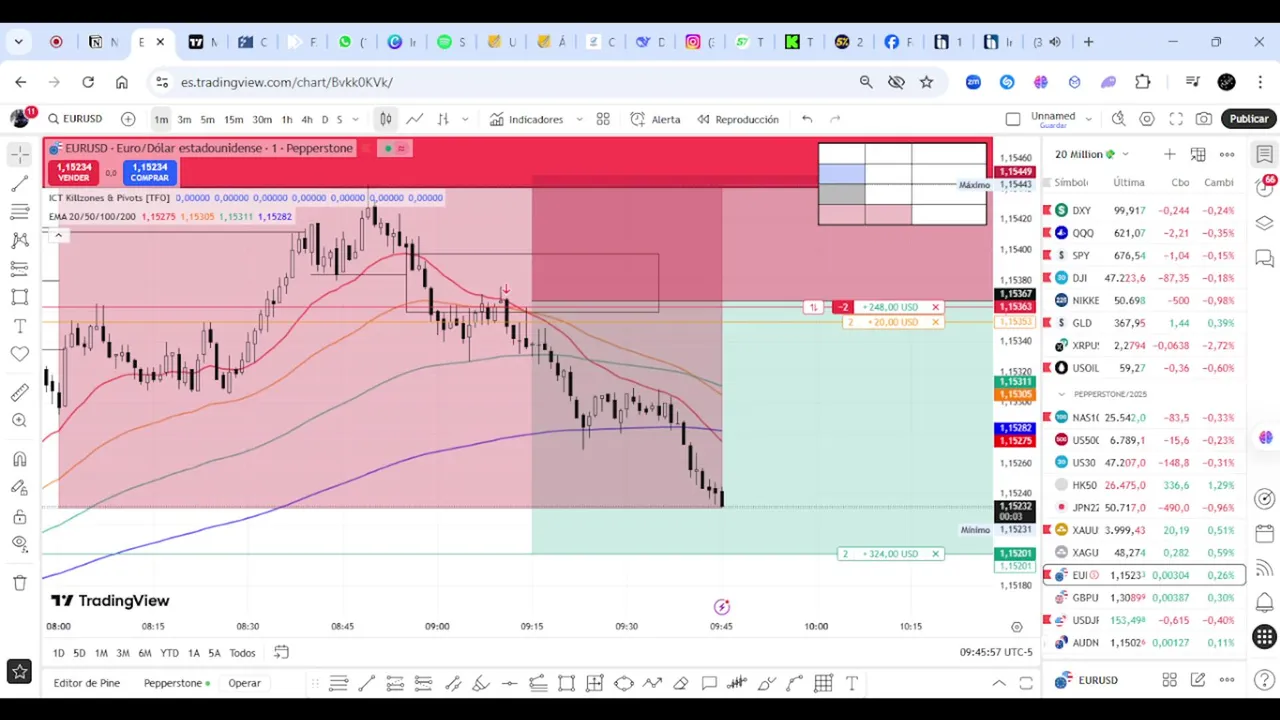Switch chart to fullscreen mode

[x=1176, y=119]
